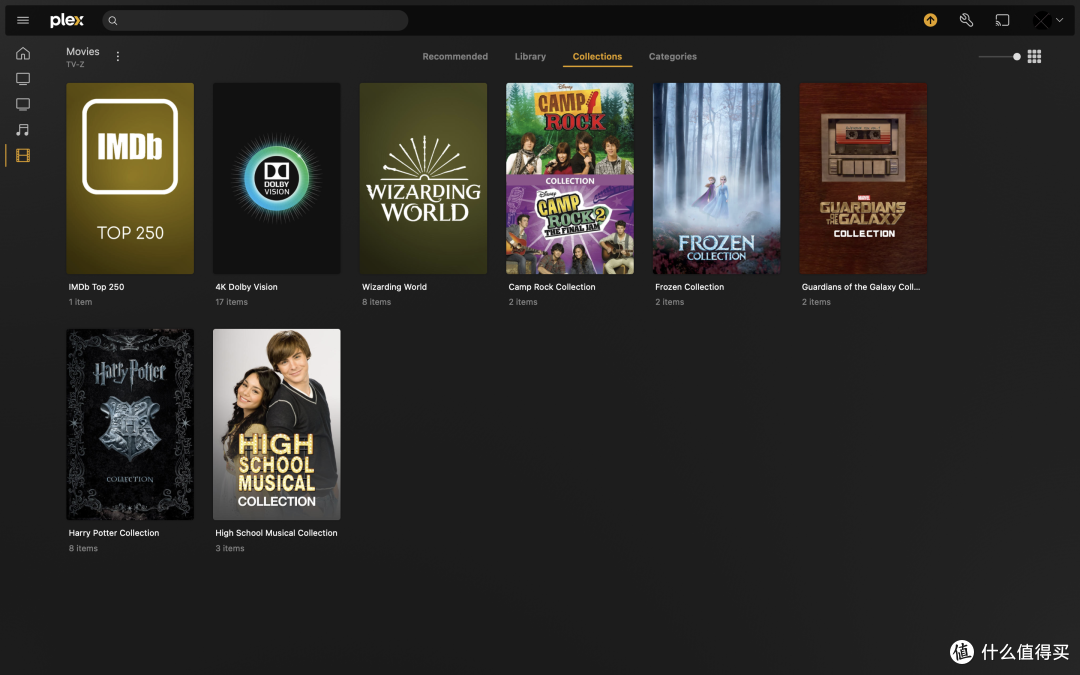Click the Plex logo
This screenshot has width=1080, height=675.
coord(67,20)
